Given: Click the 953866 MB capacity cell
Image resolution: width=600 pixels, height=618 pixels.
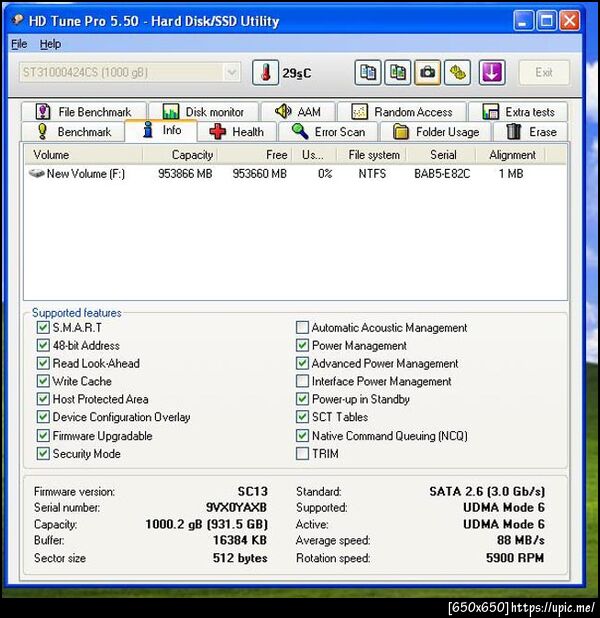Looking at the screenshot, I should click(185, 173).
